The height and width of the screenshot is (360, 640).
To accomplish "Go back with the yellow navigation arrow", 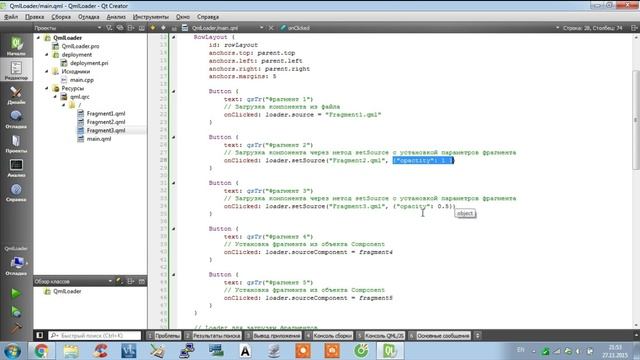I will 153,28.
